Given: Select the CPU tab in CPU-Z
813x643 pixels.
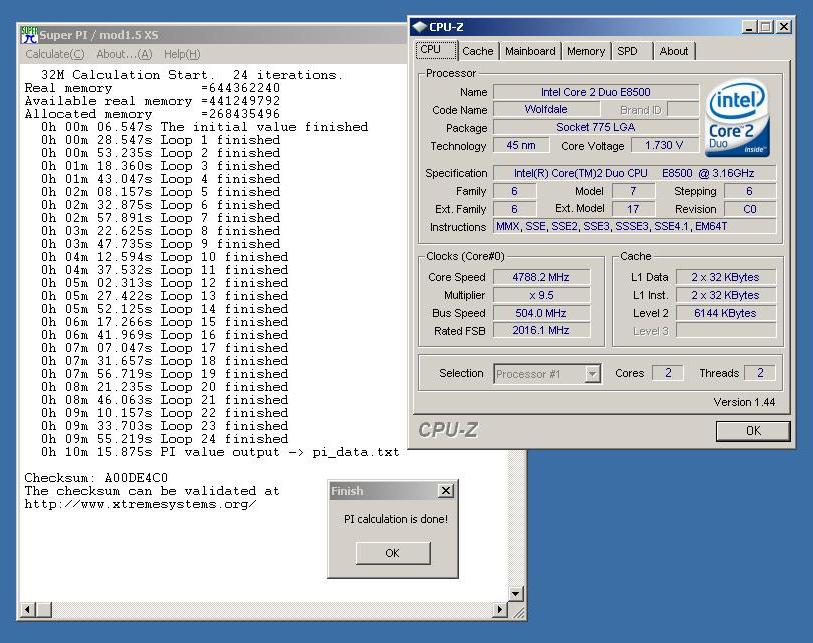Looking at the screenshot, I should click(436, 50).
